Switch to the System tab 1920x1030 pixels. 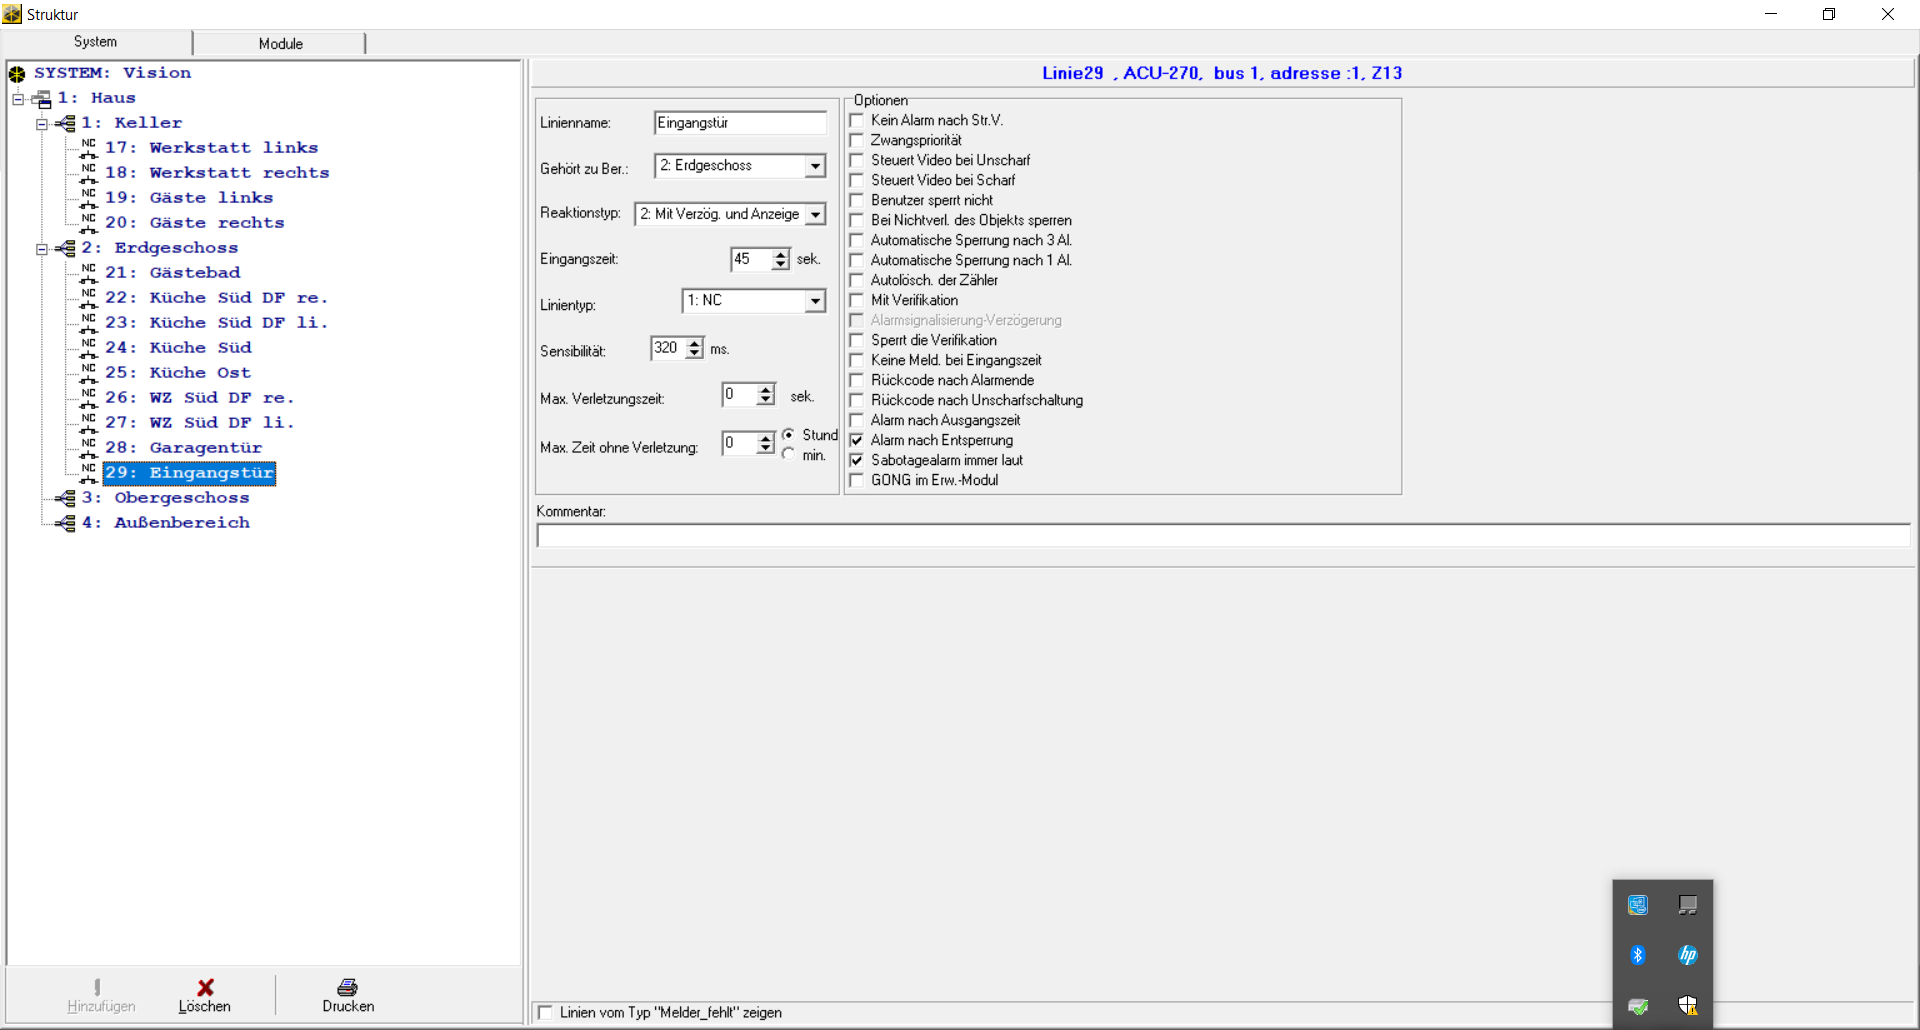click(x=95, y=42)
